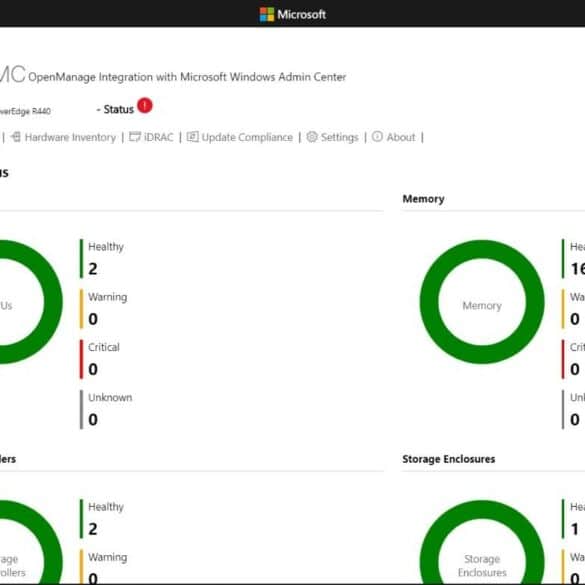Screen dimensions: 585x585
Task: Click the Status label near alert badge
Action: (118, 109)
